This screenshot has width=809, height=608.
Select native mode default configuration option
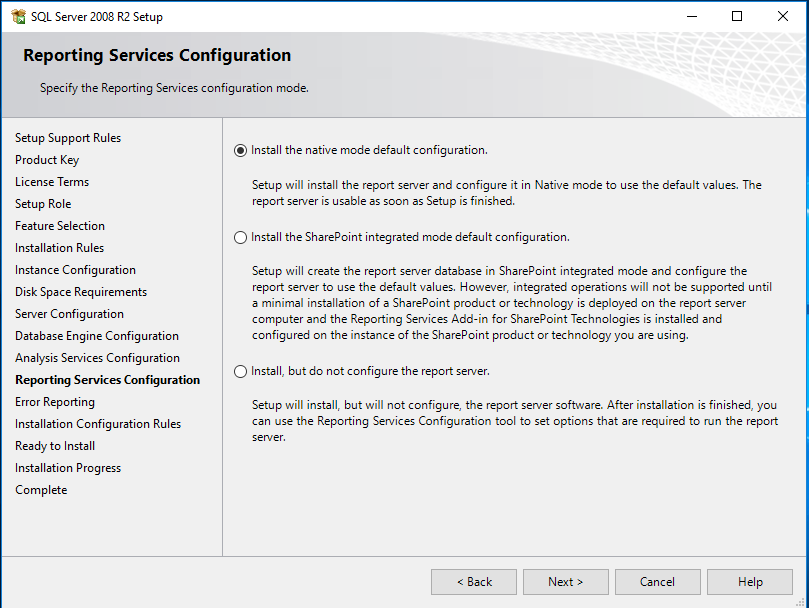coord(240,151)
